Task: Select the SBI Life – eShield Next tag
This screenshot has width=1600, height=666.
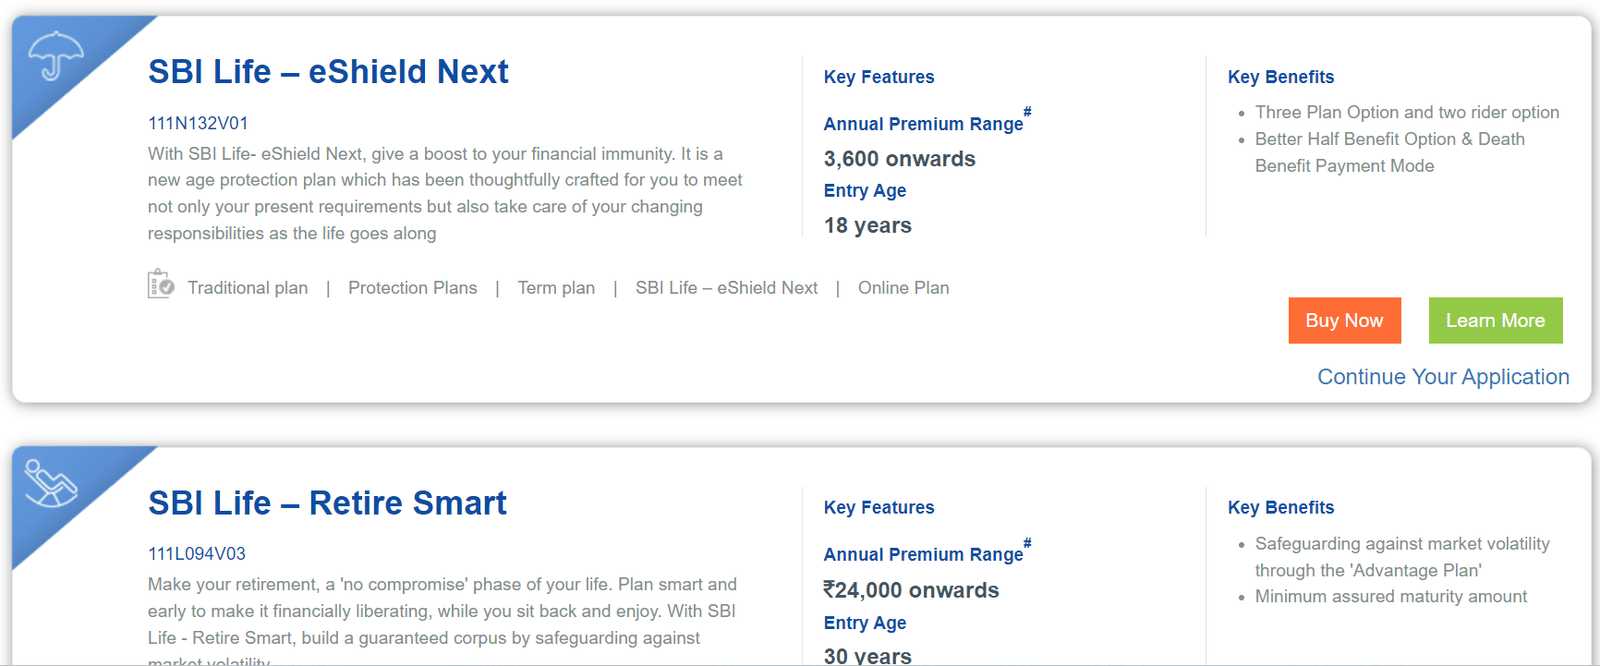Action: point(726,288)
